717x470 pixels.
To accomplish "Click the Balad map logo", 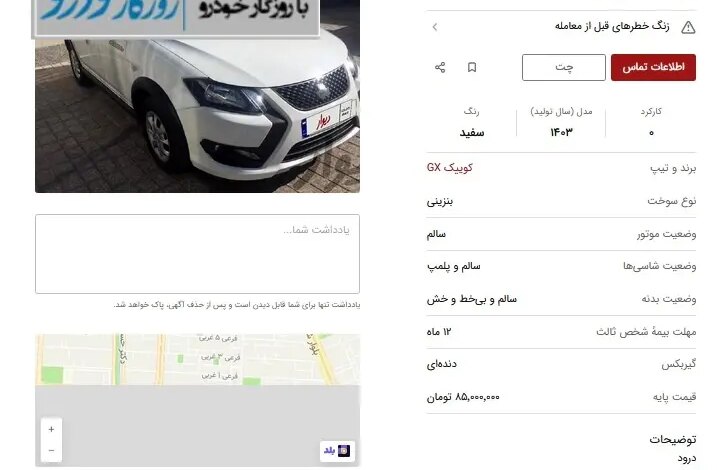I will [337, 451].
